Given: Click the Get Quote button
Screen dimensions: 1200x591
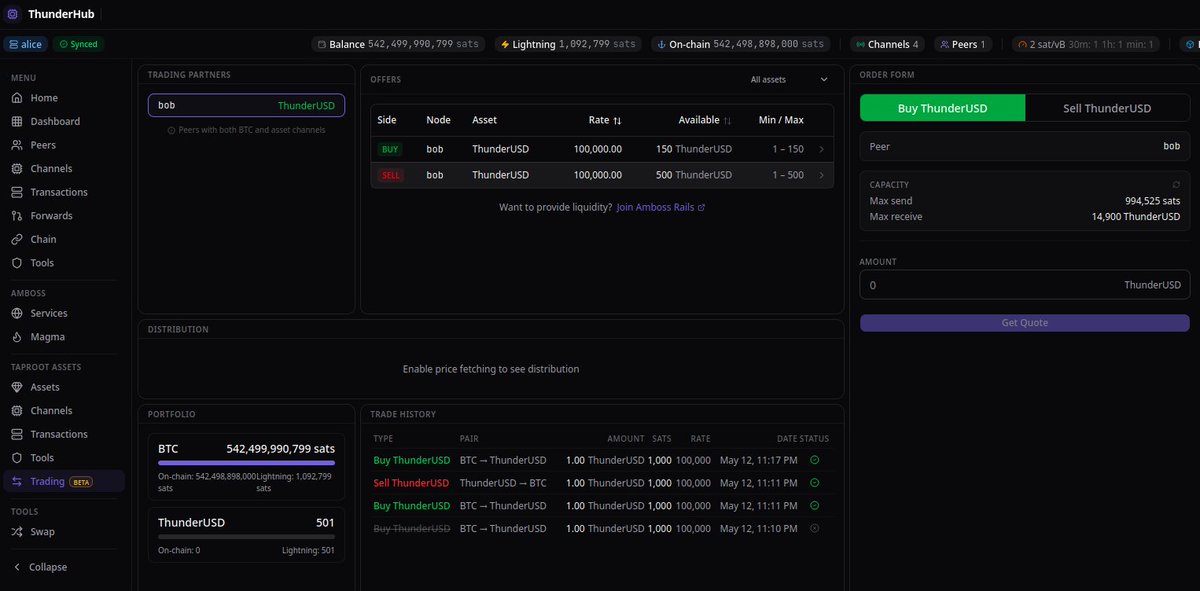Looking at the screenshot, I should [x=1025, y=323].
